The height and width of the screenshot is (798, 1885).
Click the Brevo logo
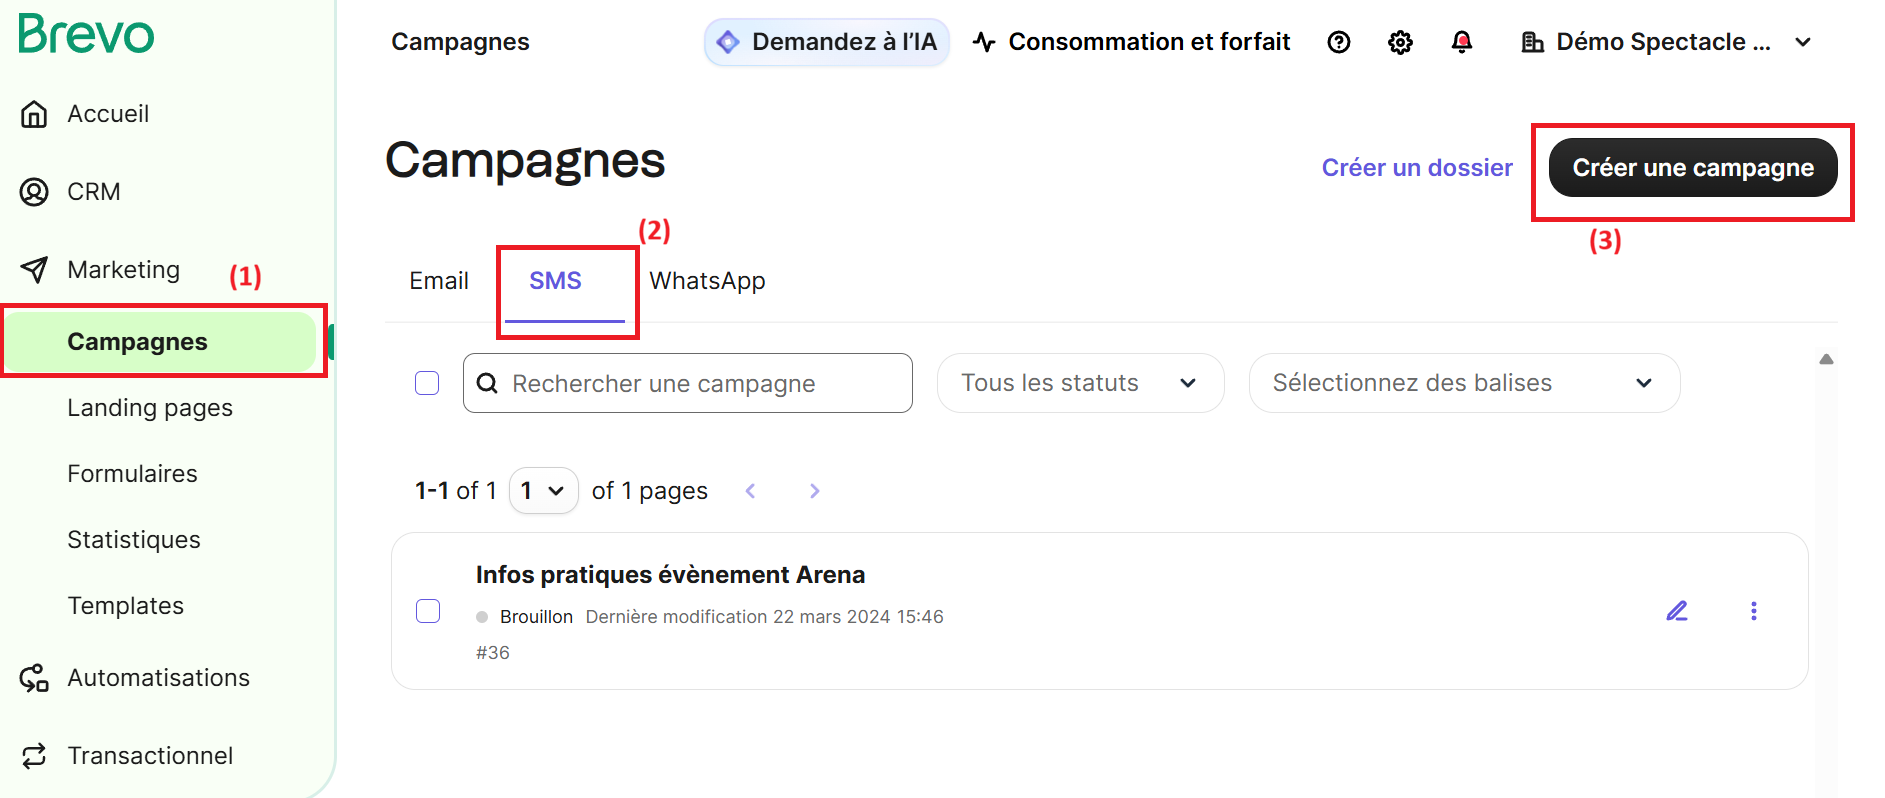(x=86, y=34)
